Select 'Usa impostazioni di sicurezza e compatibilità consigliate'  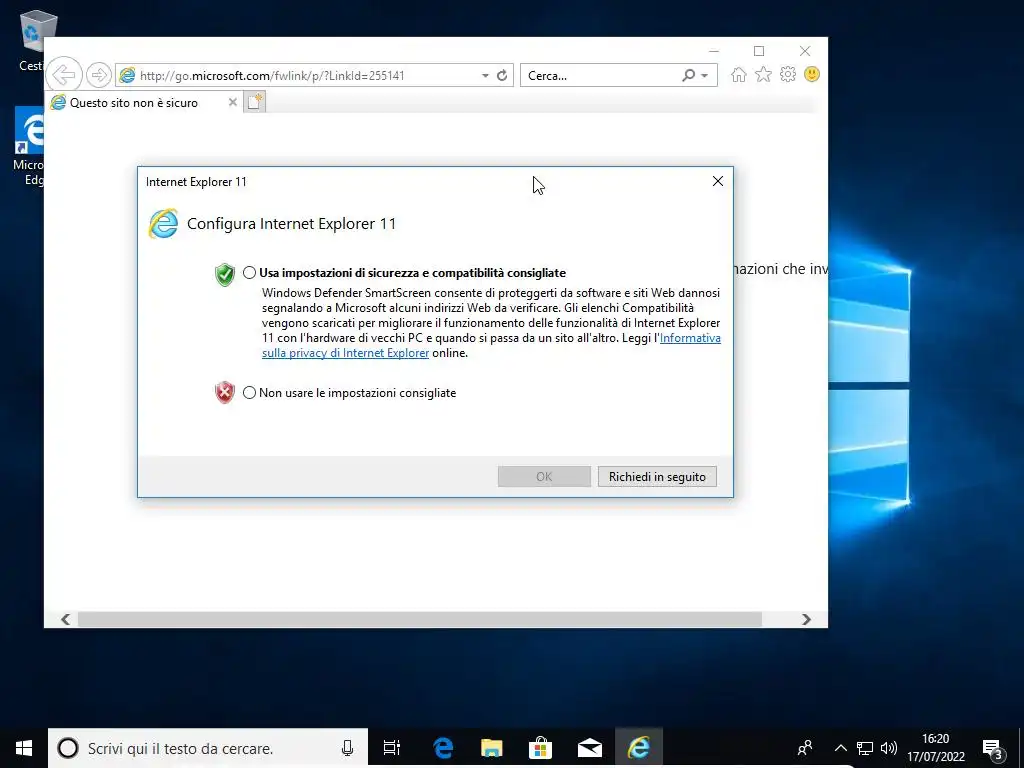pyautogui.click(x=249, y=273)
